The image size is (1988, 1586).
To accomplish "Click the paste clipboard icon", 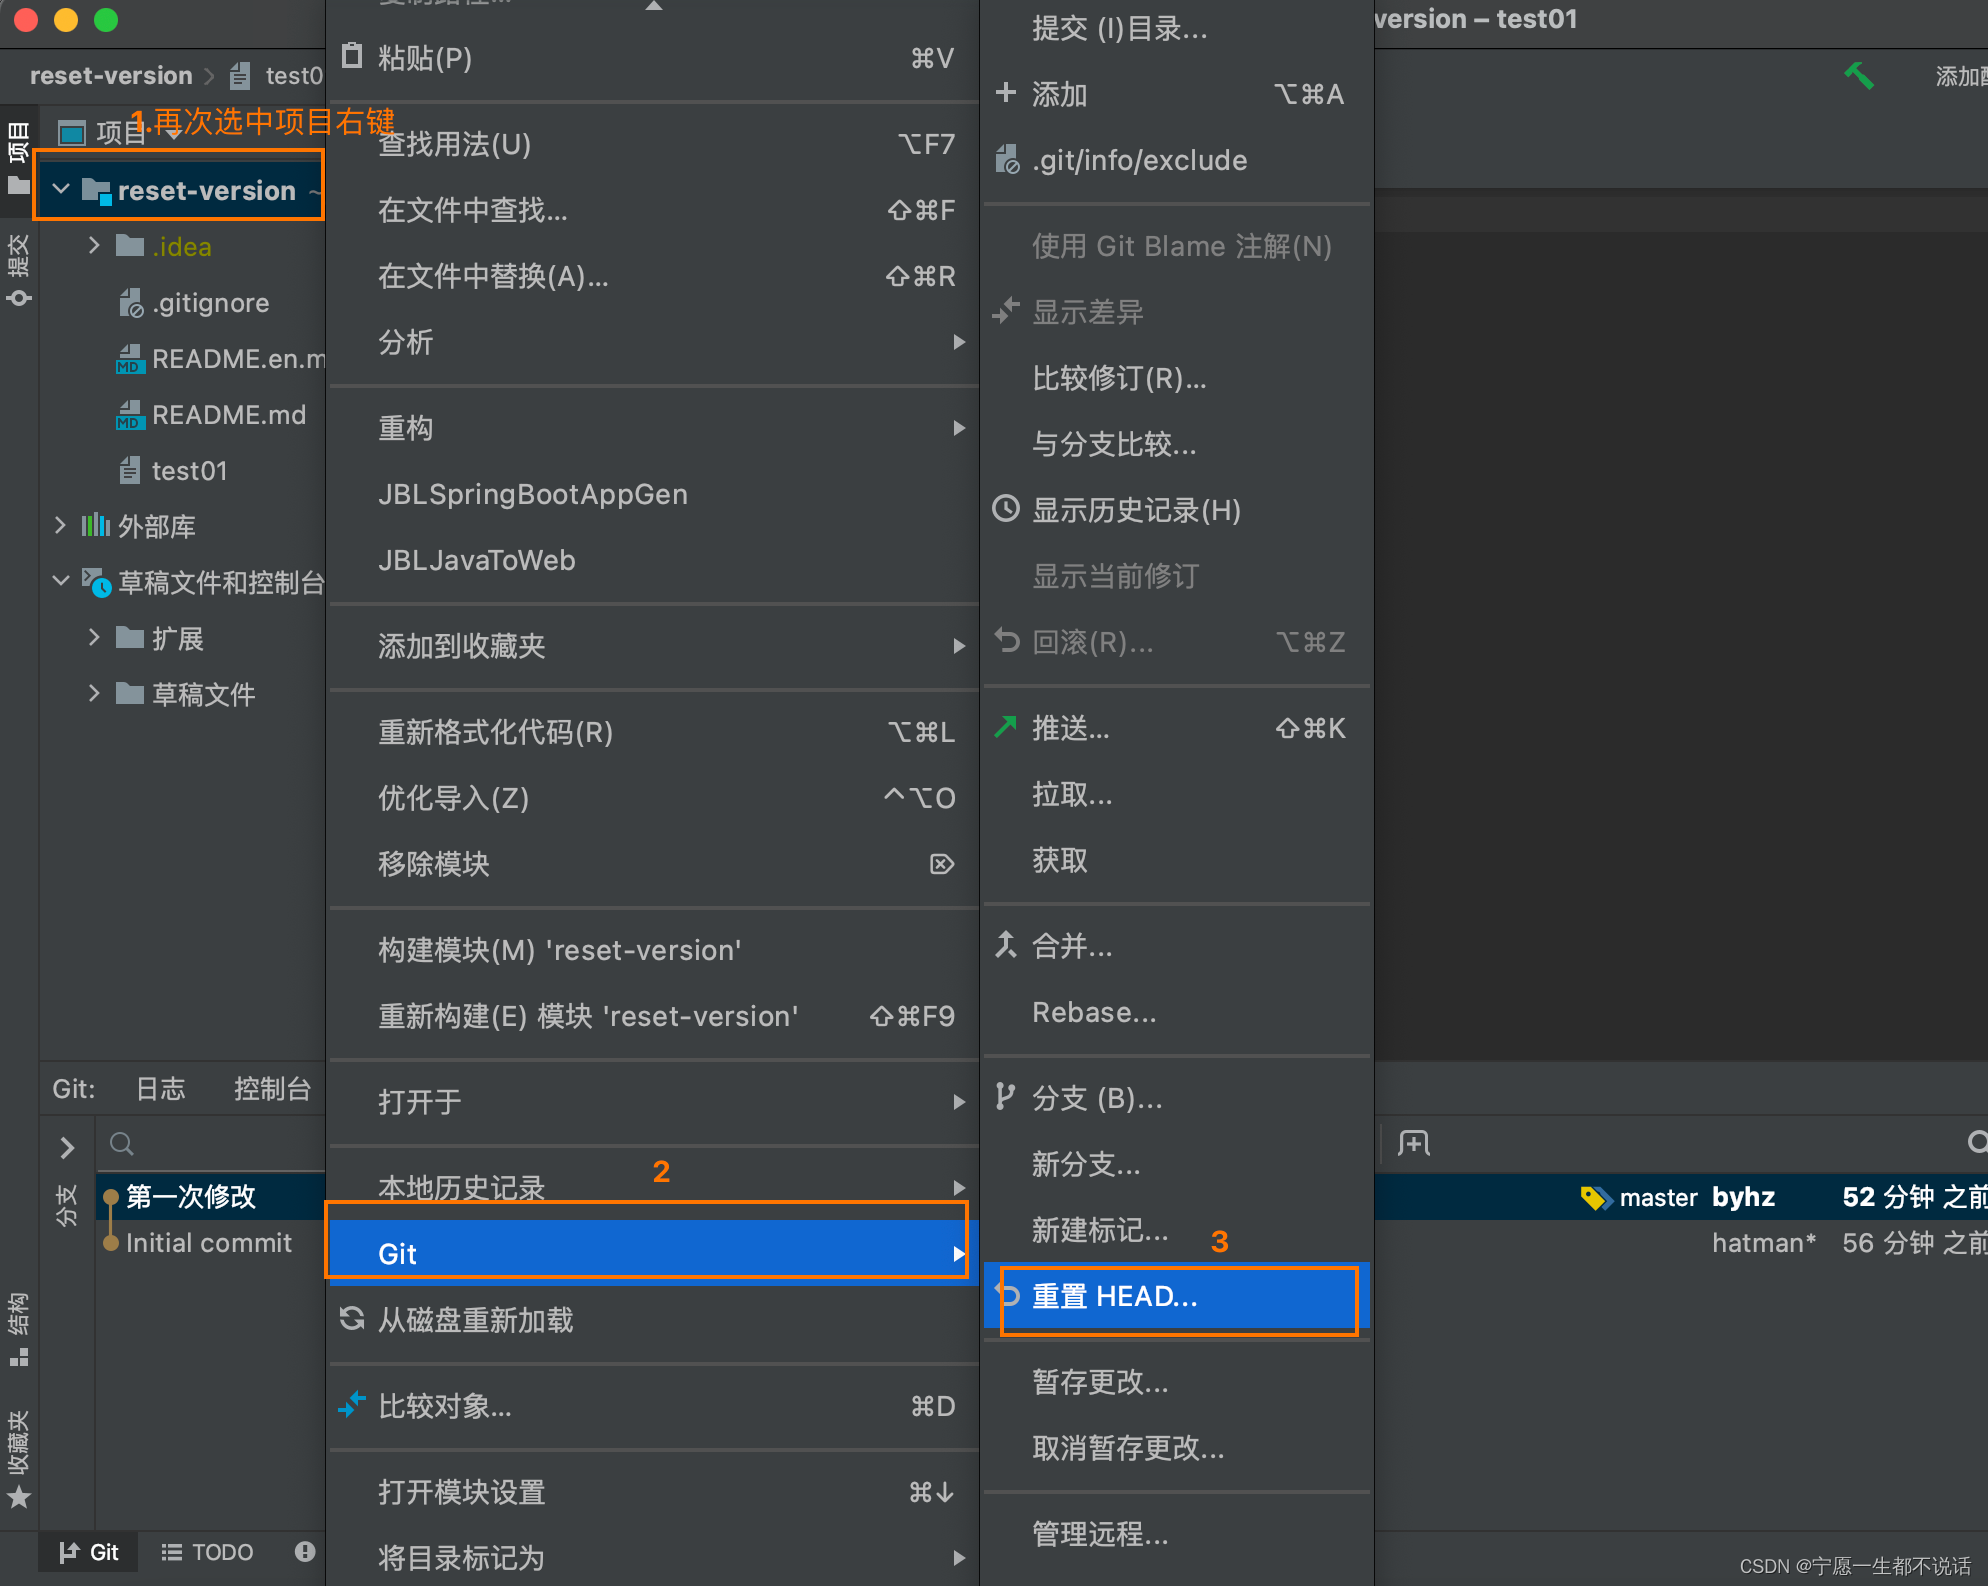I will pyautogui.click(x=352, y=56).
